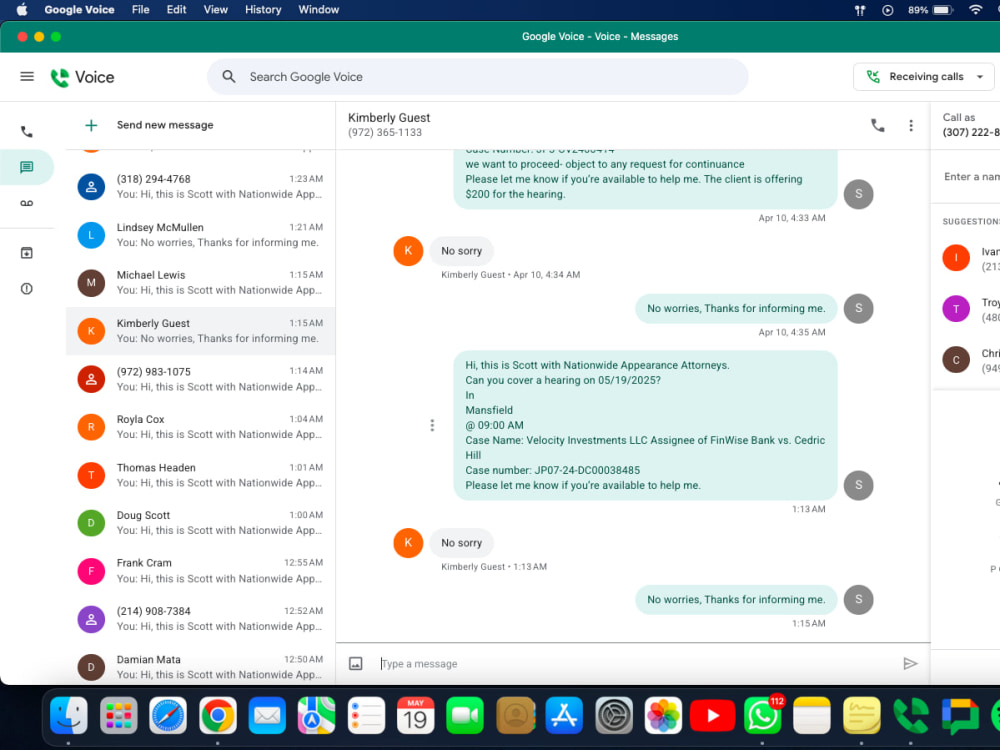Click Kimberly Guest avatar in conversation list

[91, 331]
